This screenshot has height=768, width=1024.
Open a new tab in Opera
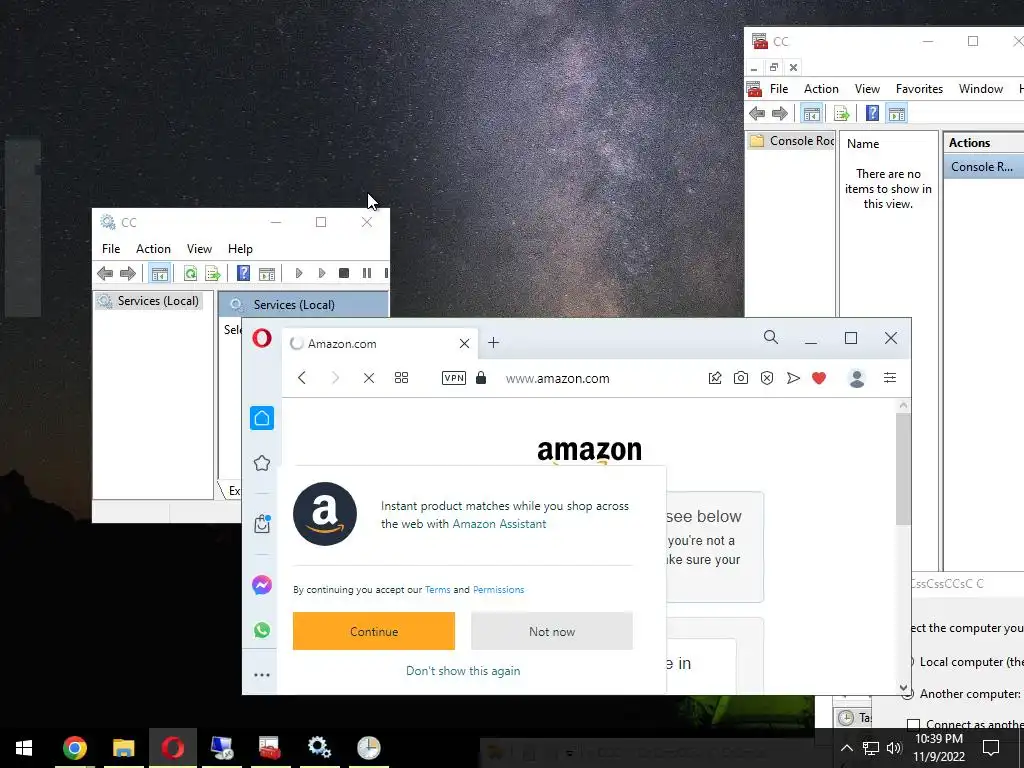pyautogui.click(x=494, y=343)
